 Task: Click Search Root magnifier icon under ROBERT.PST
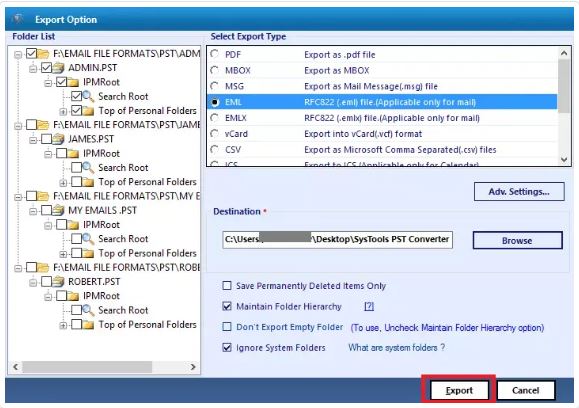pos(88,310)
